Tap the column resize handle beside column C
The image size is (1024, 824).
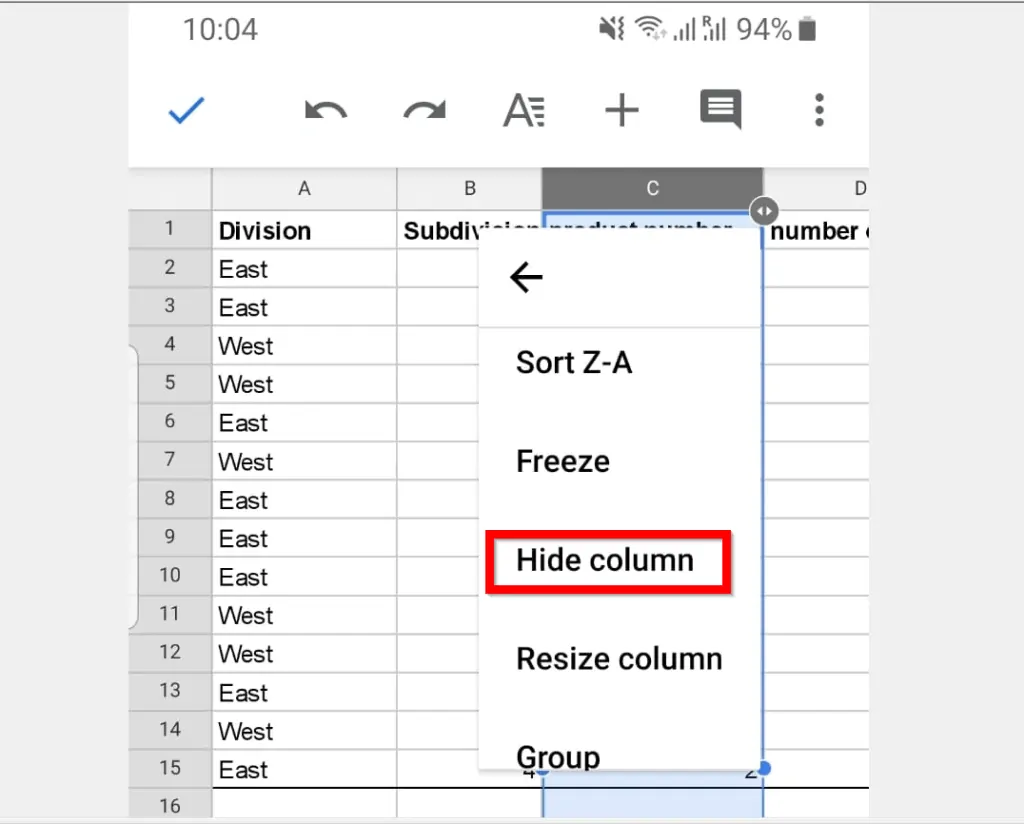tap(764, 211)
